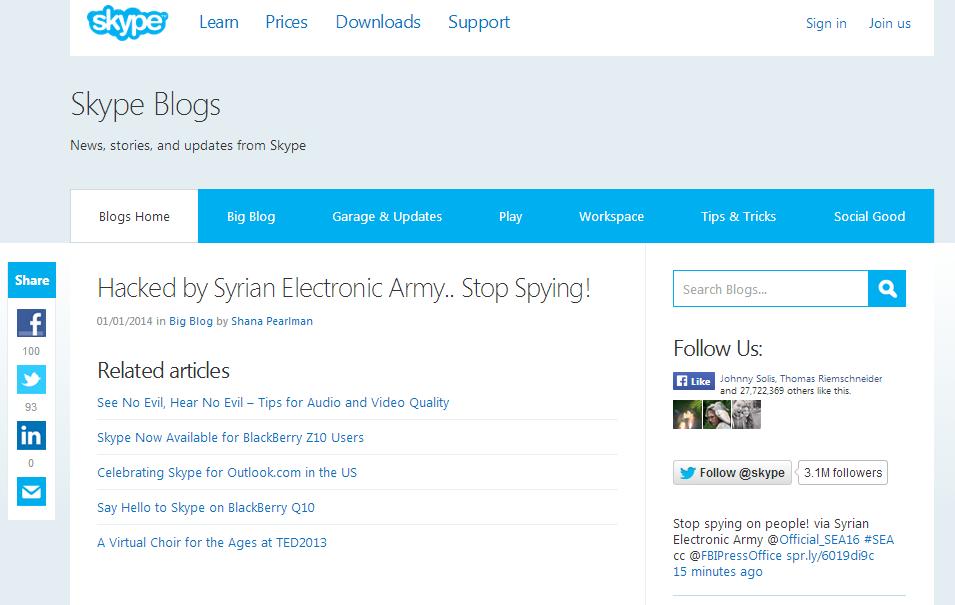Screen dimensions: 955x605
Task: Switch to the Garage & Updates tab
Action: (x=387, y=216)
